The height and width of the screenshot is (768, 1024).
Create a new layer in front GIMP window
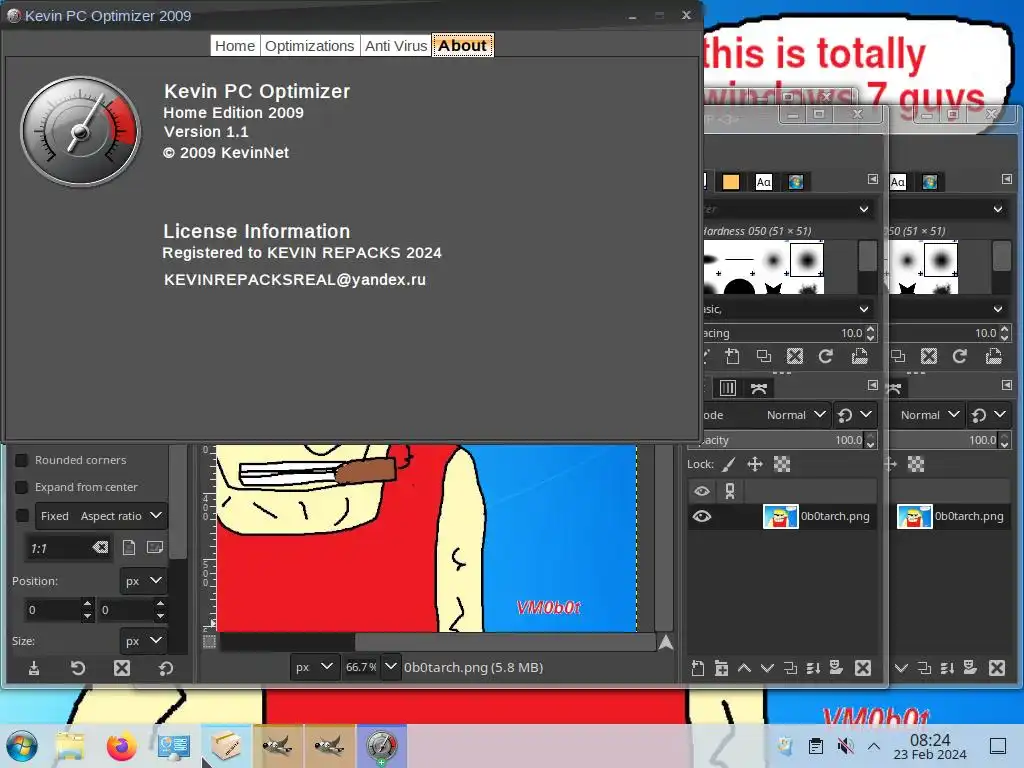tap(697, 668)
